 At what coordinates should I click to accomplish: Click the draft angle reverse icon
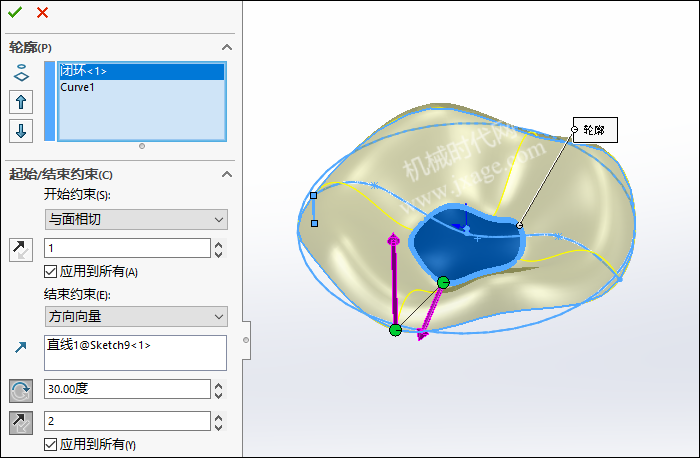click(21, 391)
